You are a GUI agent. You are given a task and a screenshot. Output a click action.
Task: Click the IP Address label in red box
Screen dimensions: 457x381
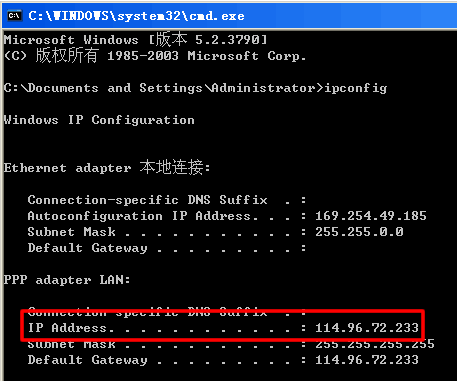[71, 328]
